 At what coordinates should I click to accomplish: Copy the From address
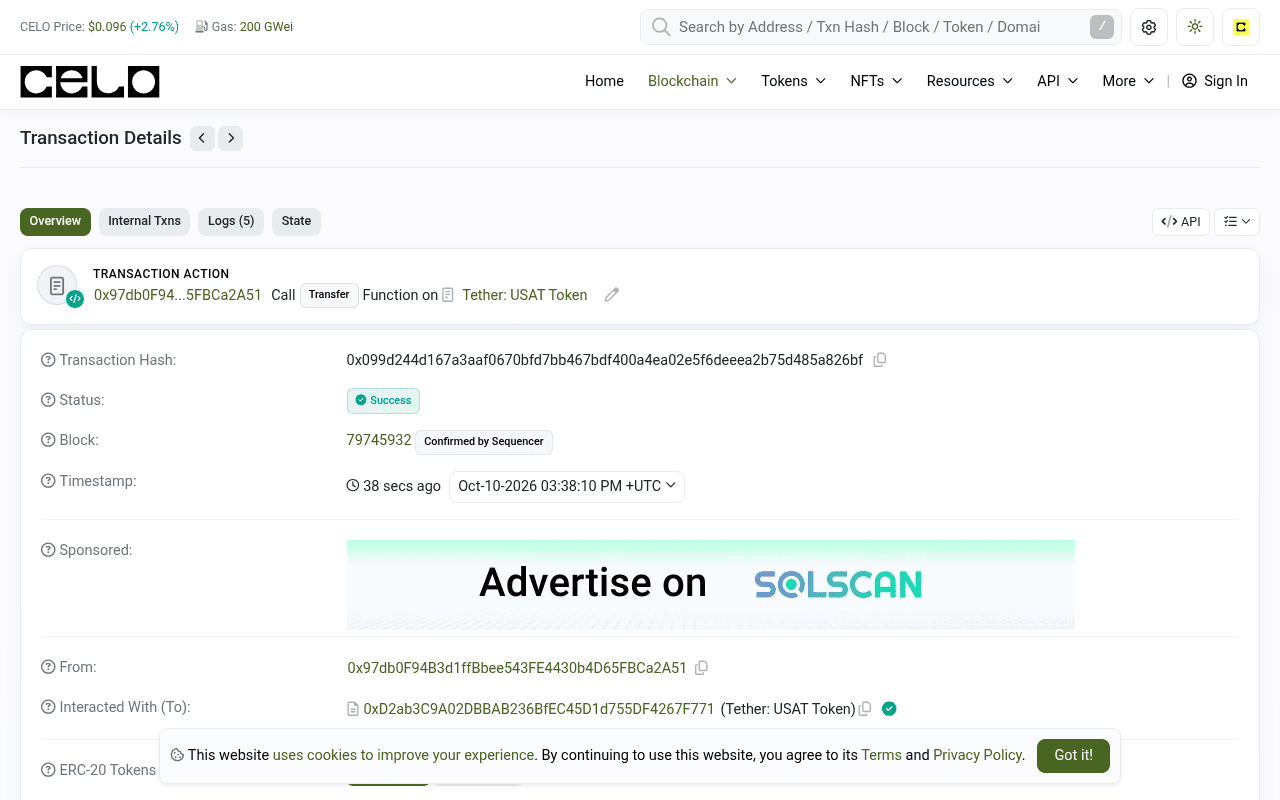click(x=702, y=668)
